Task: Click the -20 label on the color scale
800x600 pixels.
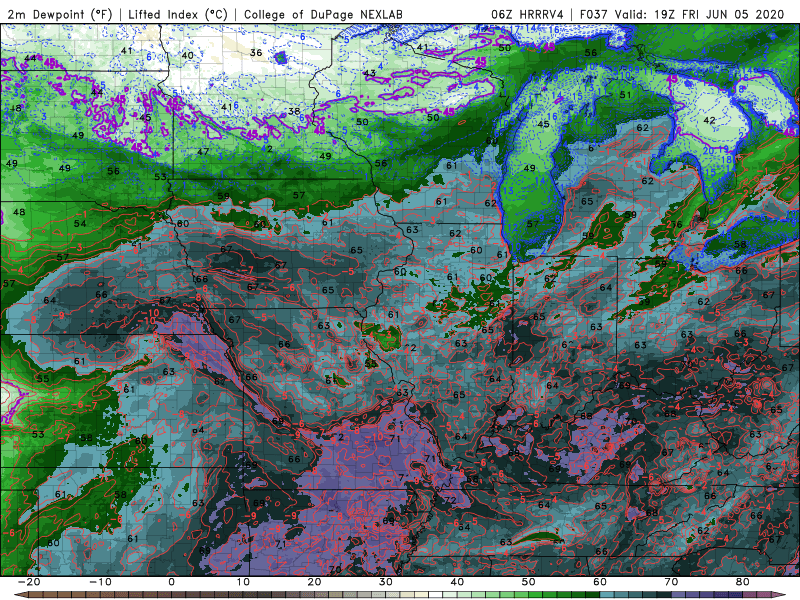Action: [x=29, y=582]
